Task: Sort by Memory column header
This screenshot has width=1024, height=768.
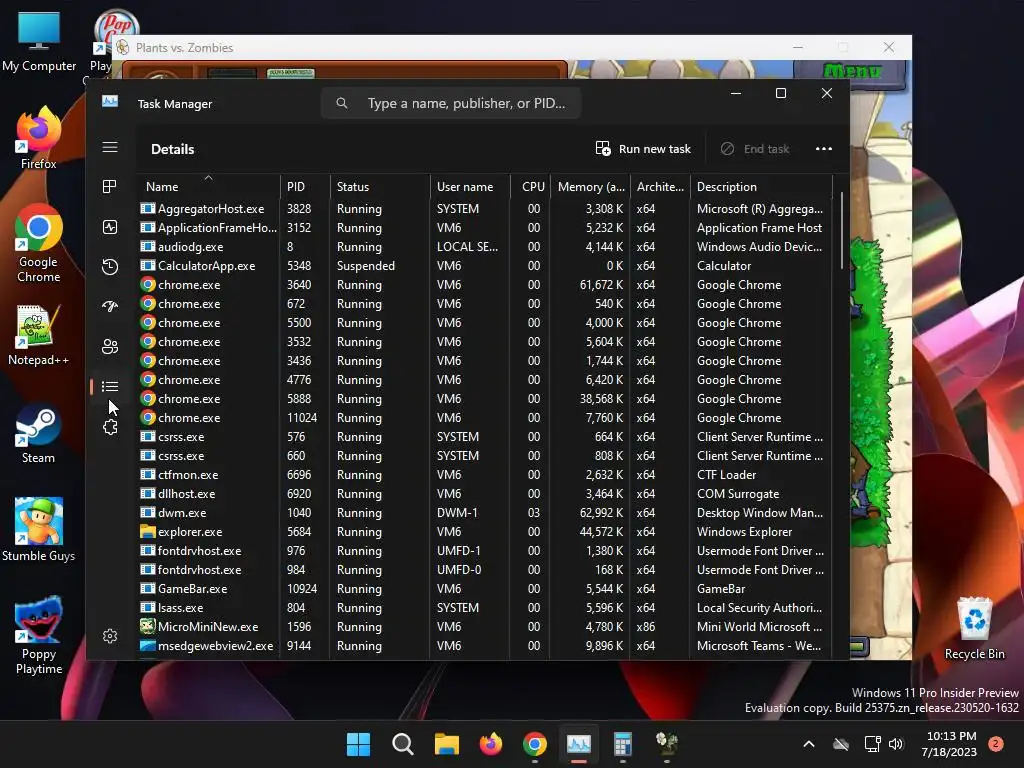Action: pyautogui.click(x=590, y=187)
